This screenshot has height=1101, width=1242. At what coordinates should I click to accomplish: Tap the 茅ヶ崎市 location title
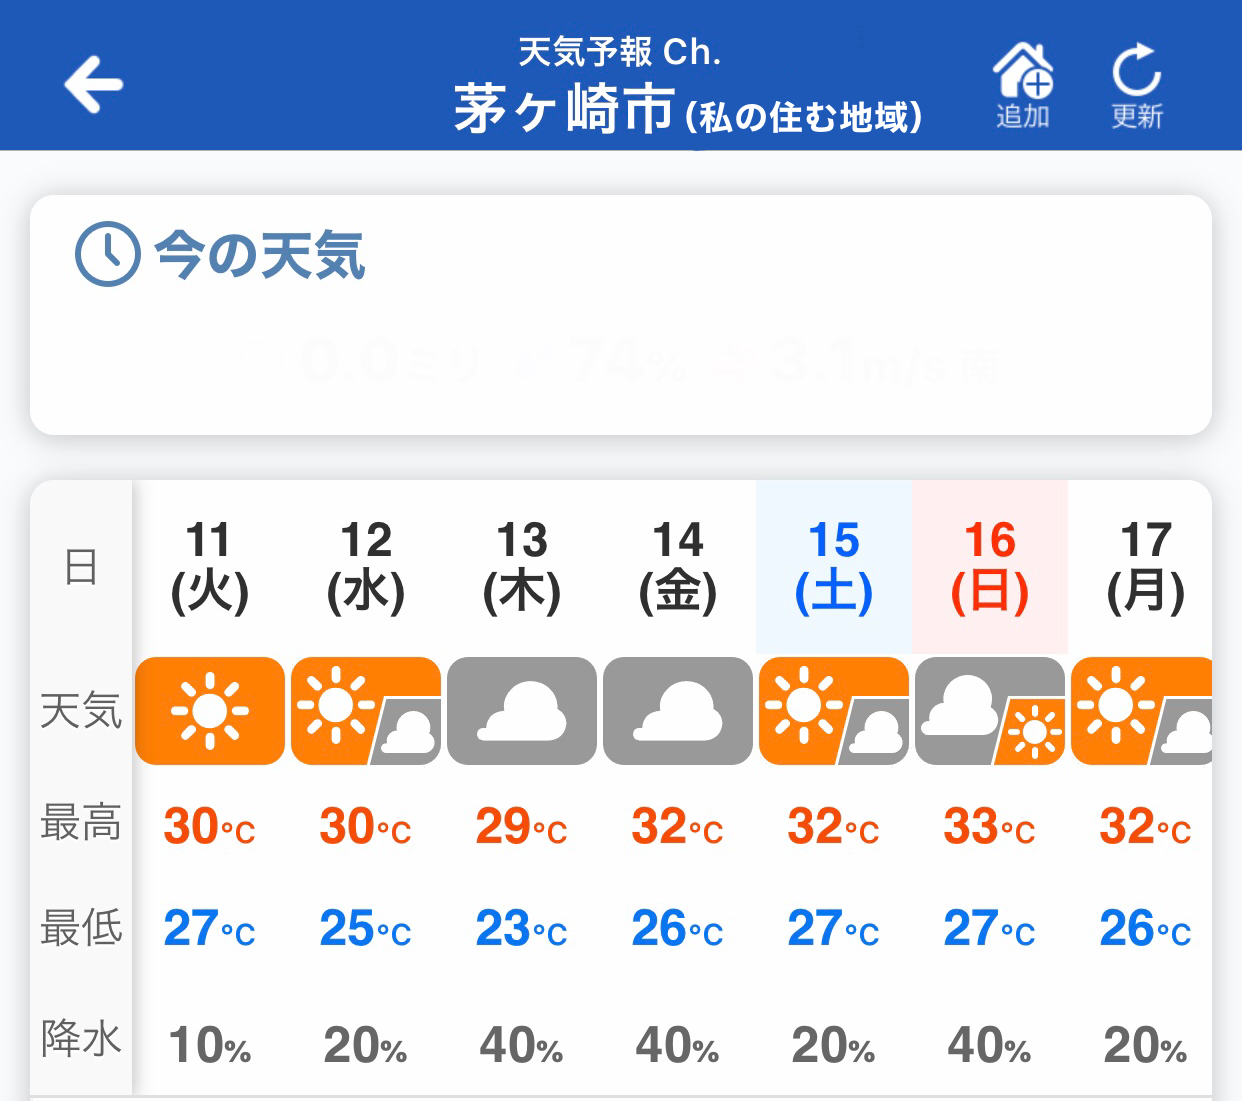[565, 110]
